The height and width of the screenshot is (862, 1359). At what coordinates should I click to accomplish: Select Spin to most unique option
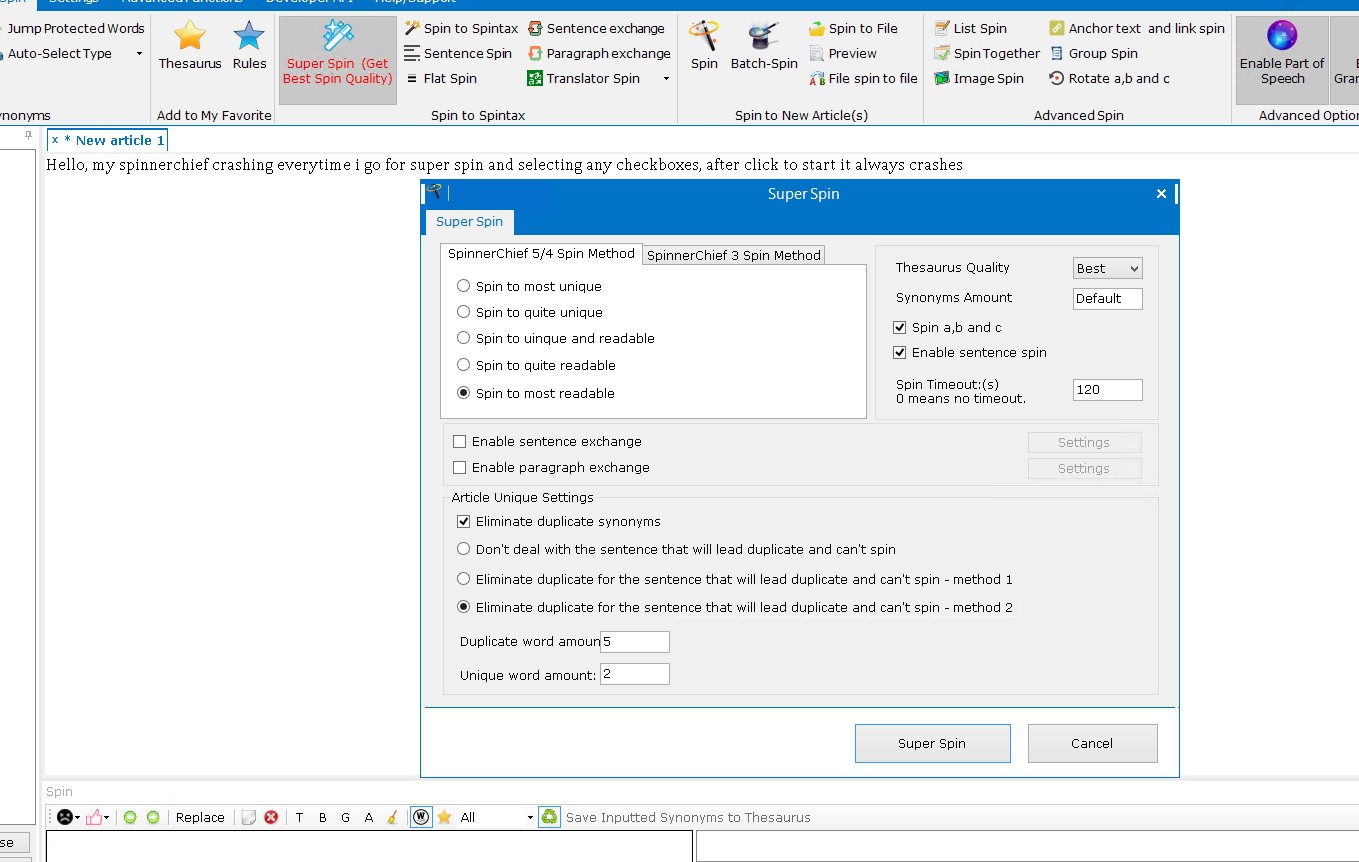pyautogui.click(x=464, y=286)
